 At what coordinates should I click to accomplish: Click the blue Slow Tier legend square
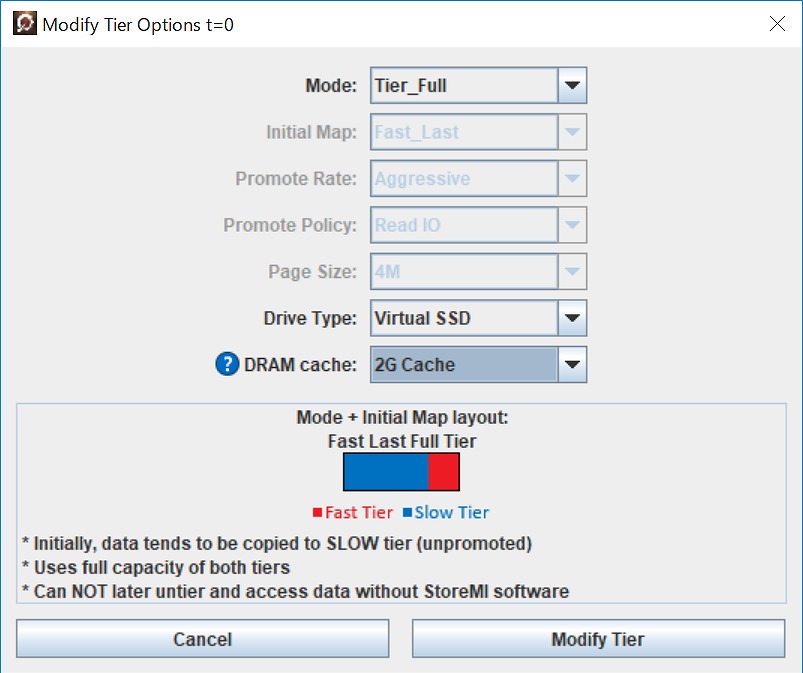coord(408,512)
